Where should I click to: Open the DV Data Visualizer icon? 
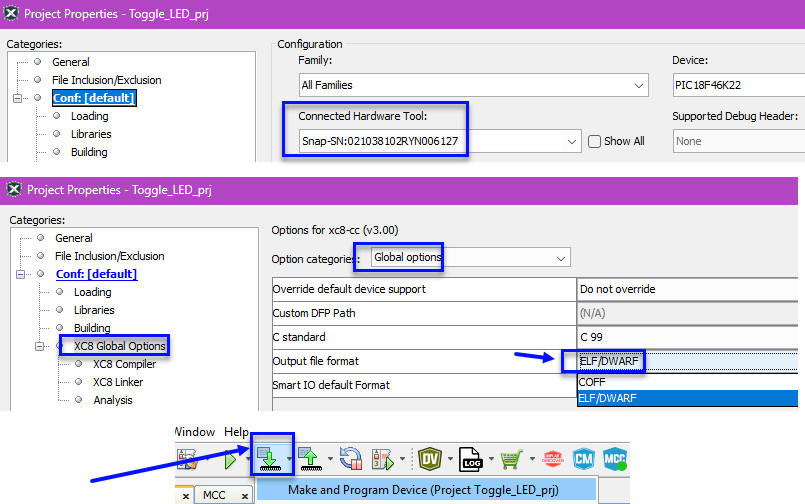[x=430, y=460]
